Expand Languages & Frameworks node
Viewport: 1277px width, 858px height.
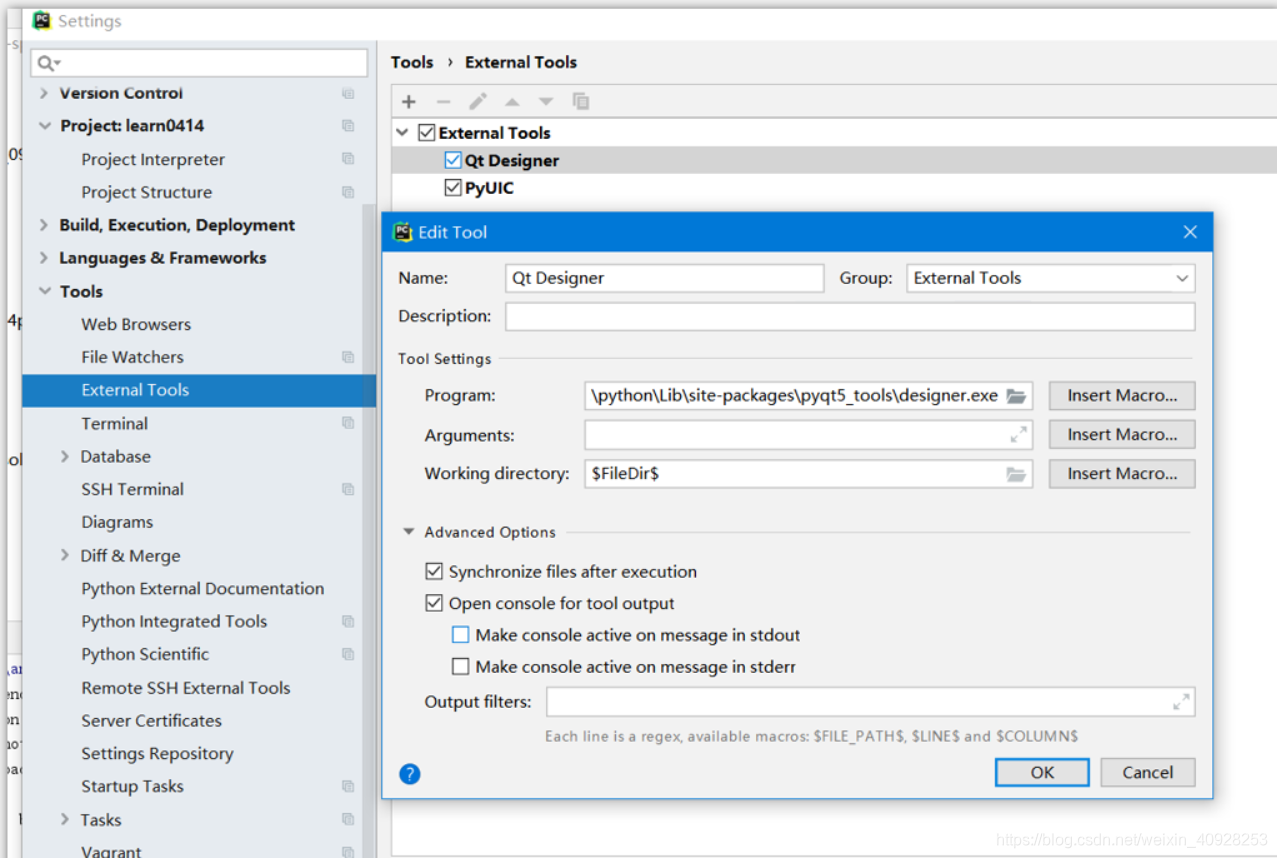point(43,258)
